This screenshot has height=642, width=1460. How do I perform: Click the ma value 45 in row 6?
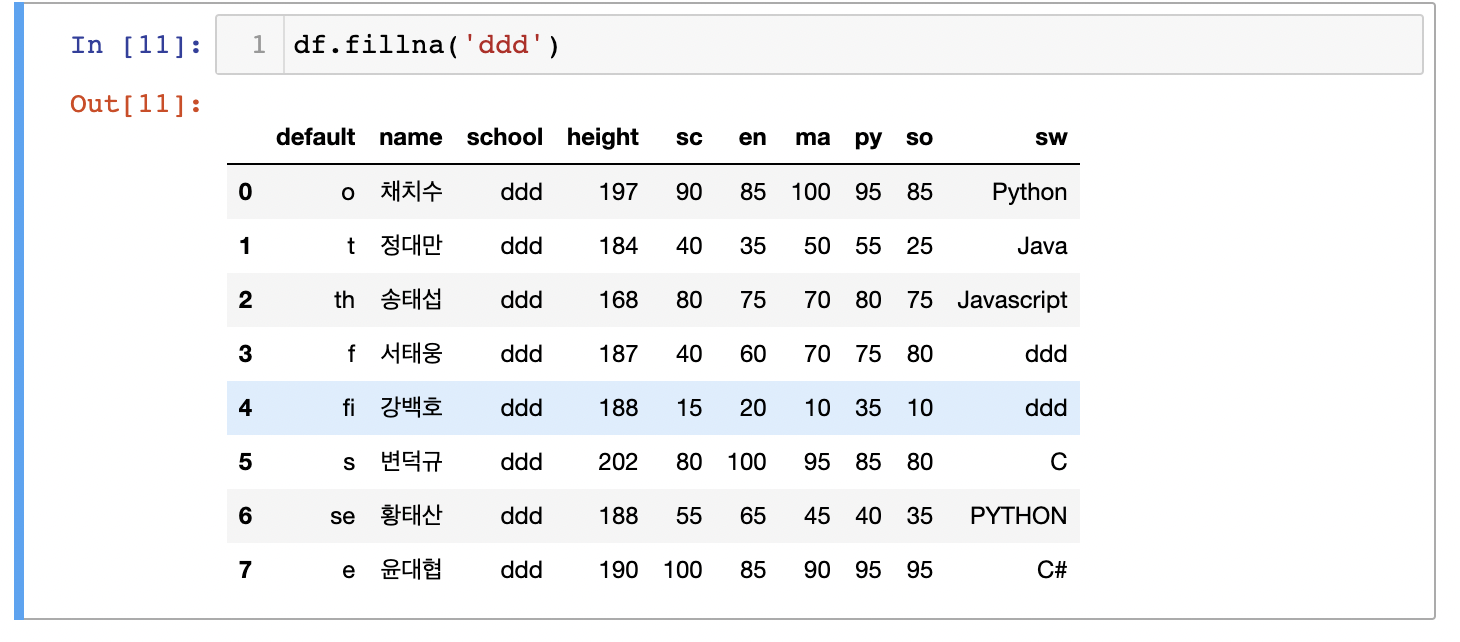(817, 516)
